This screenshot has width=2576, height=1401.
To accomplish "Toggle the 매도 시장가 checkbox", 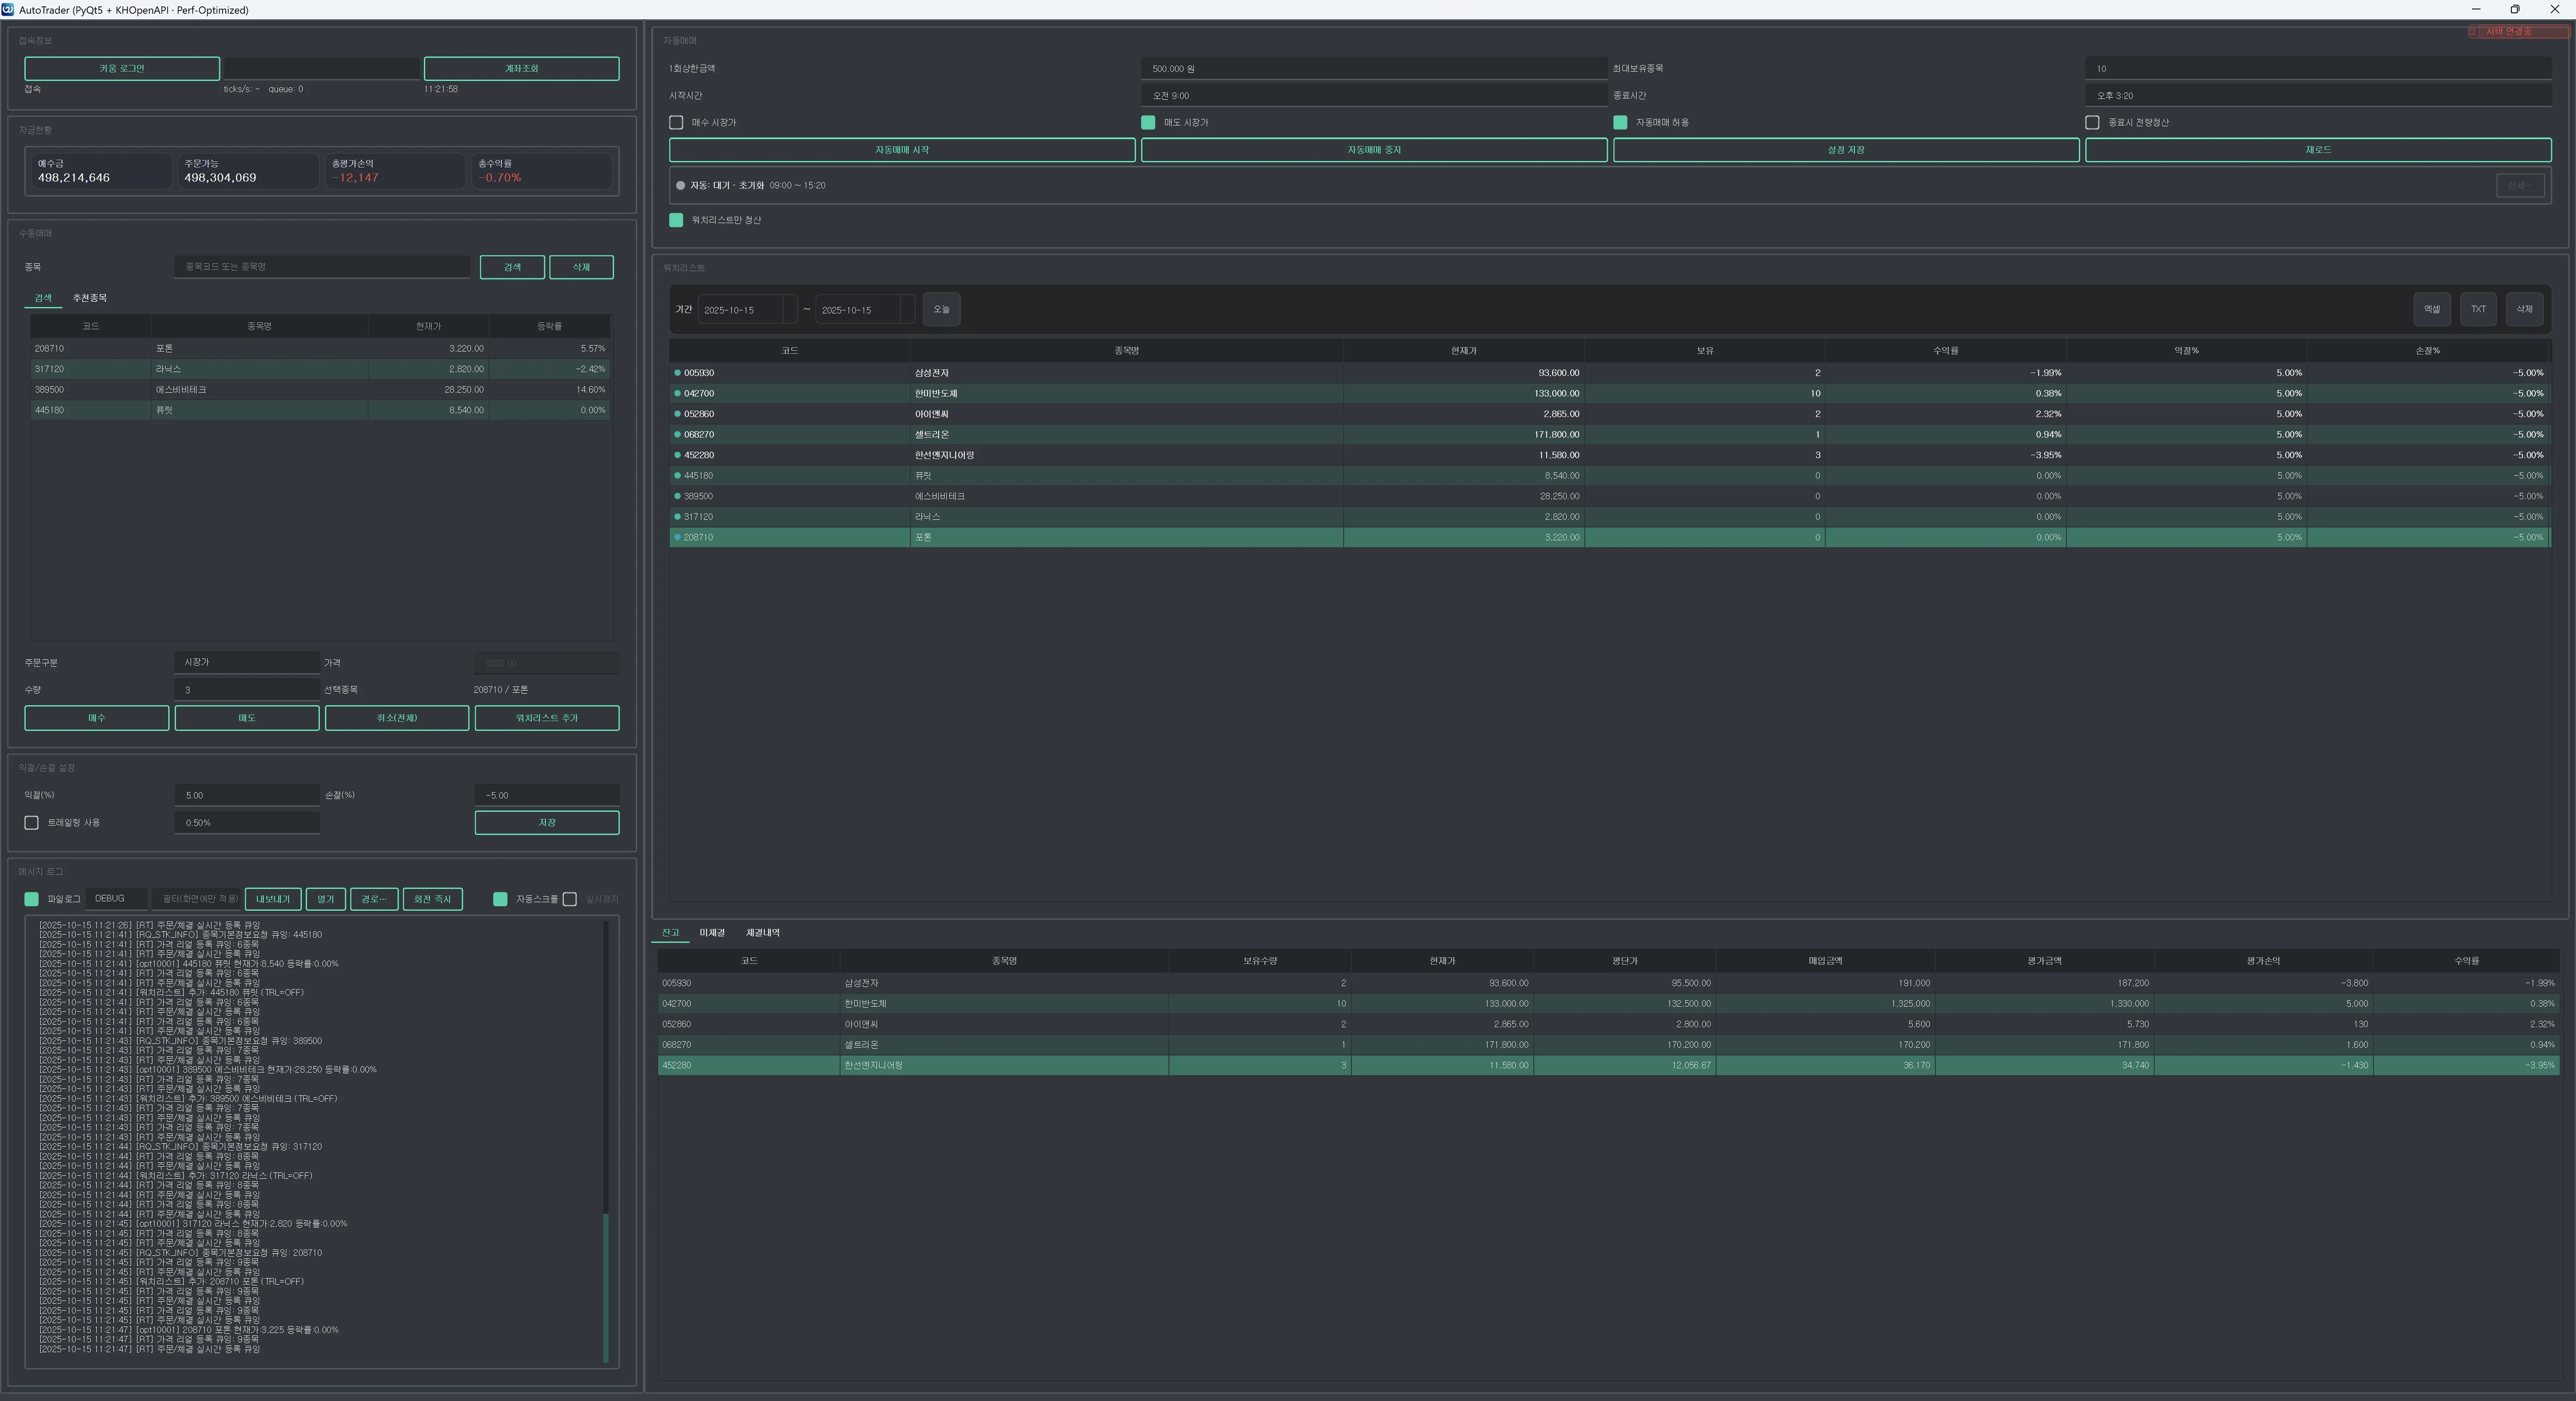I will tap(1148, 122).
